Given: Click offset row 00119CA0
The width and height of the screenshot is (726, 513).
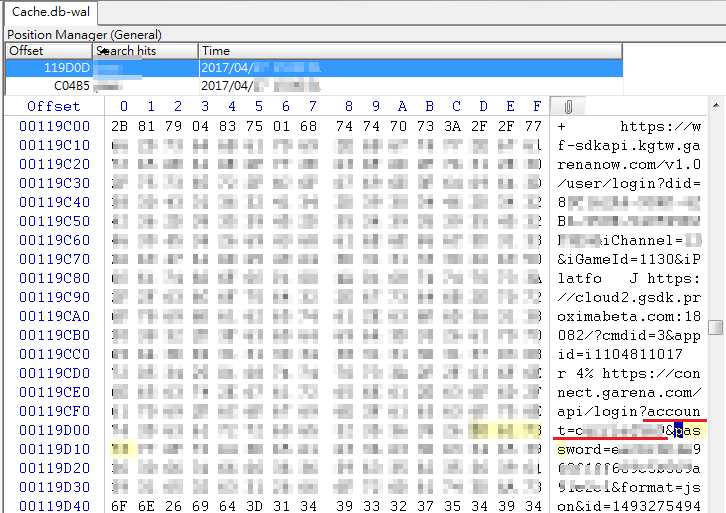Looking at the screenshot, I should [55, 316].
